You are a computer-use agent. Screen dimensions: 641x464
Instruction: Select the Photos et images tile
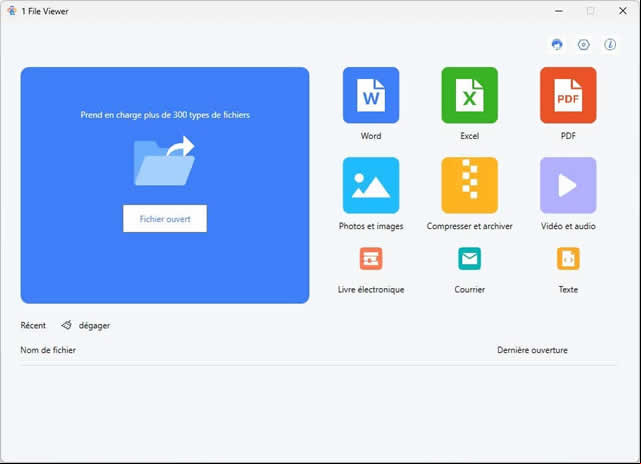coord(371,185)
